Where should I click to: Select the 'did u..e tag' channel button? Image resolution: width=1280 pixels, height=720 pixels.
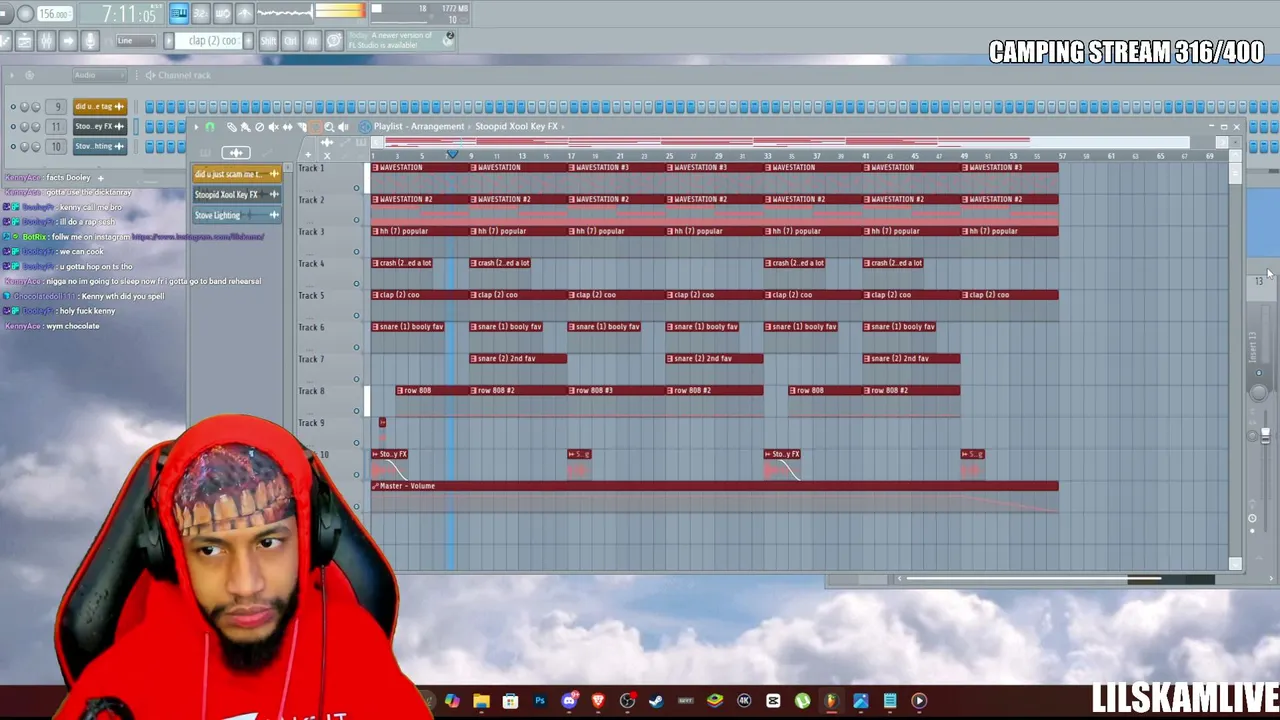(x=99, y=106)
